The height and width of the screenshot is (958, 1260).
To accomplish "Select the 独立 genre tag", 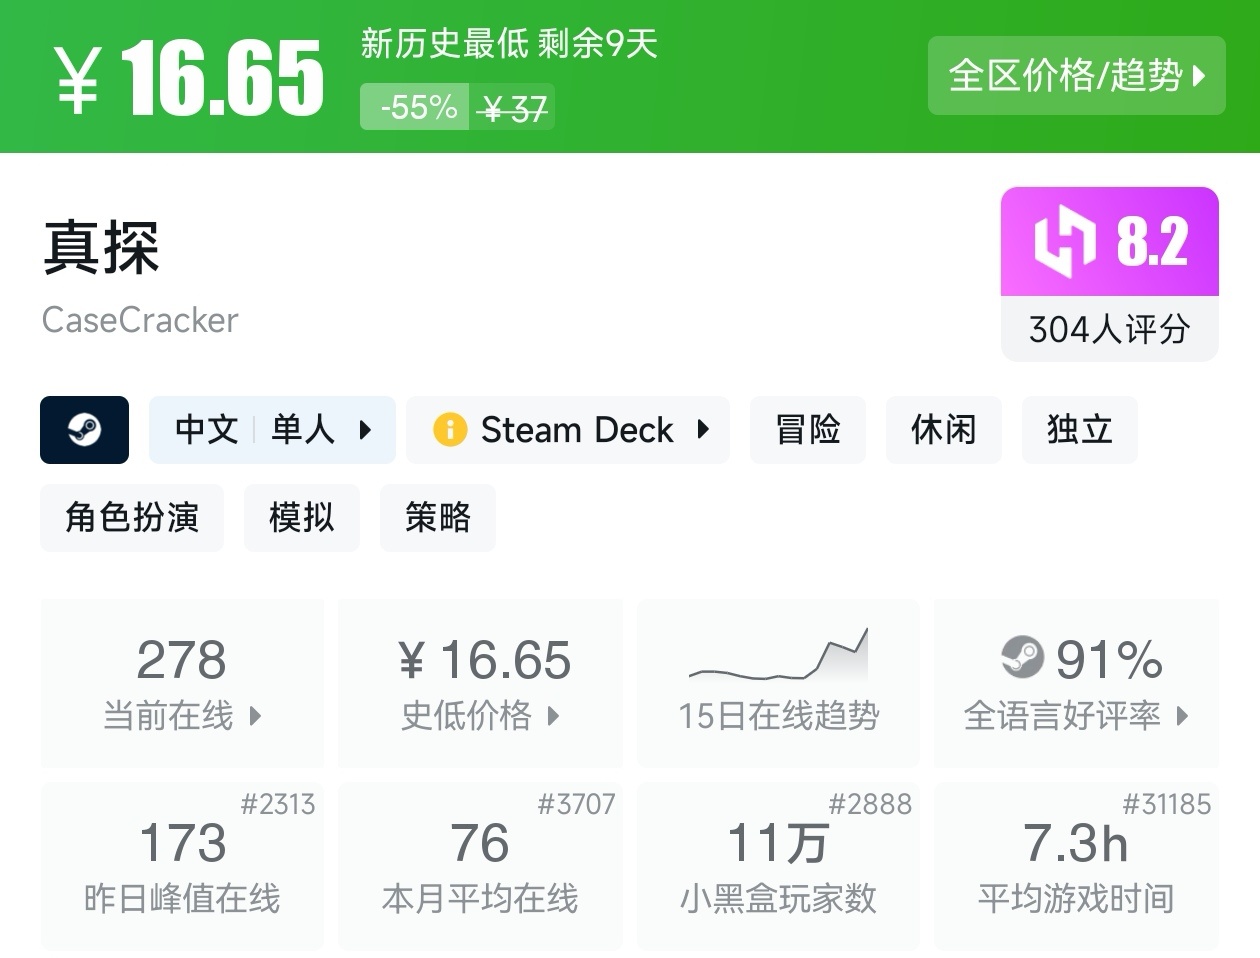I will (1079, 430).
